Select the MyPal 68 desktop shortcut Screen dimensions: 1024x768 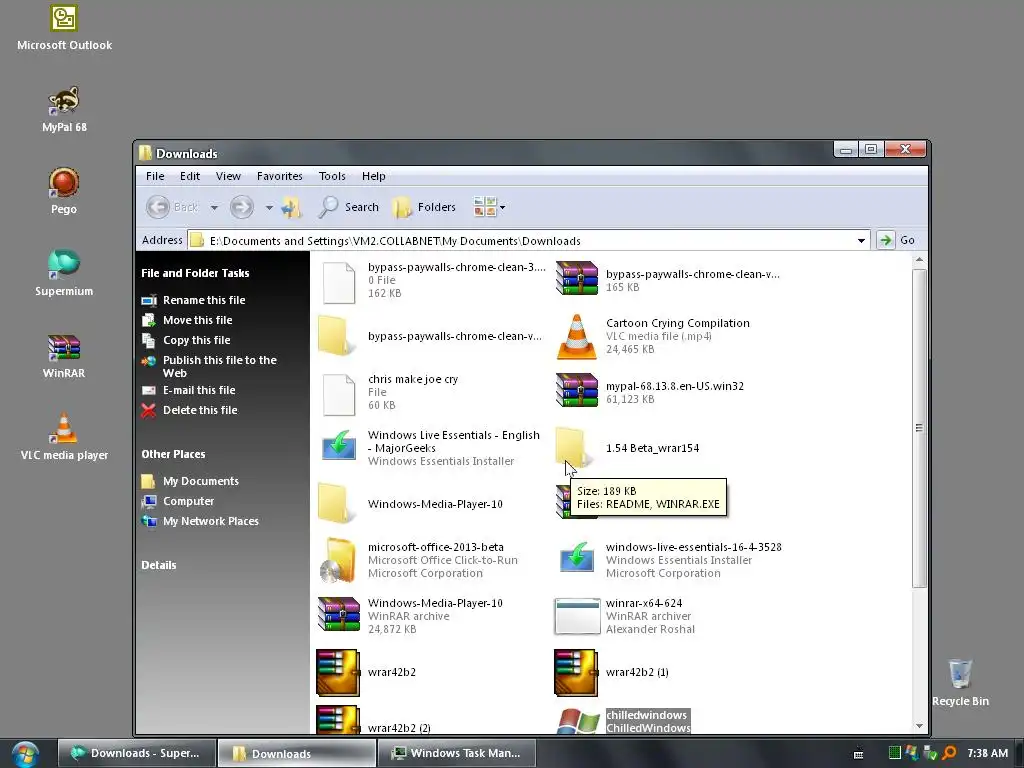pyautogui.click(x=64, y=110)
